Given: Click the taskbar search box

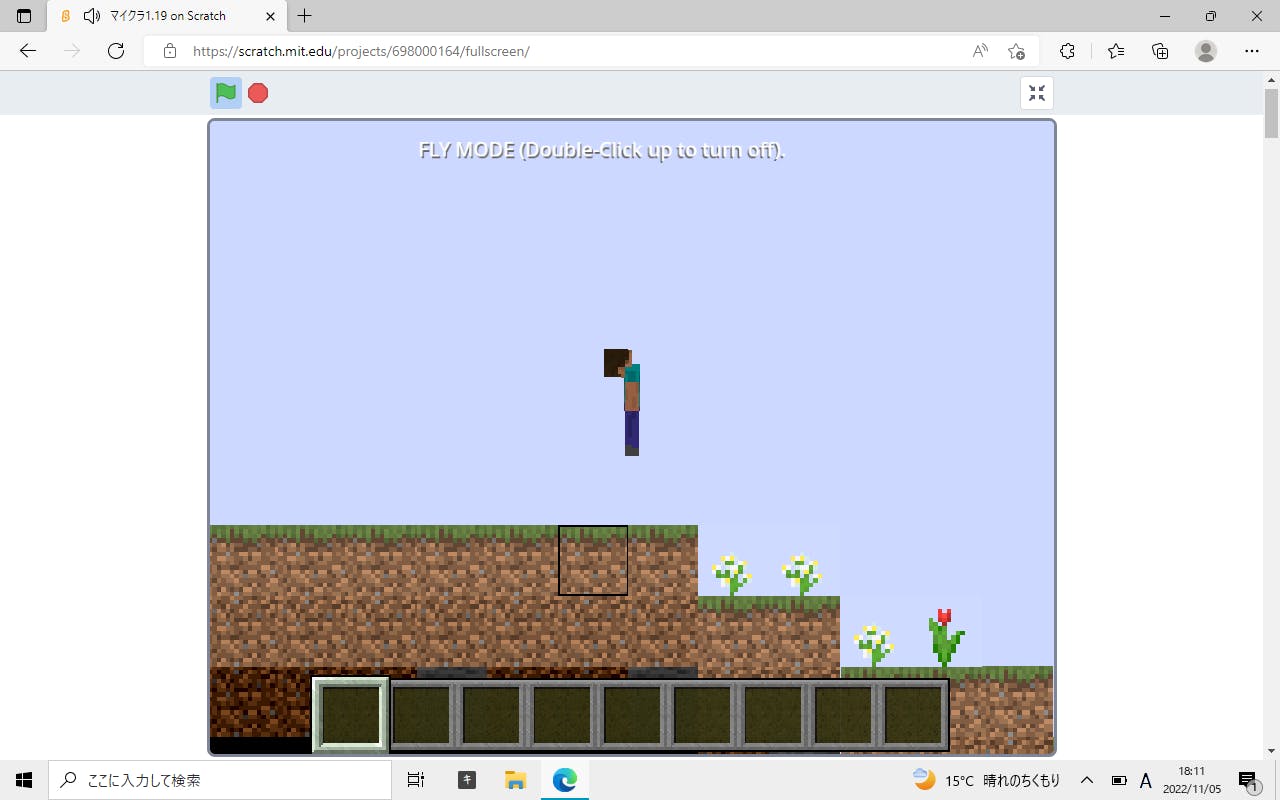Looking at the screenshot, I should (x=220, y=780).
